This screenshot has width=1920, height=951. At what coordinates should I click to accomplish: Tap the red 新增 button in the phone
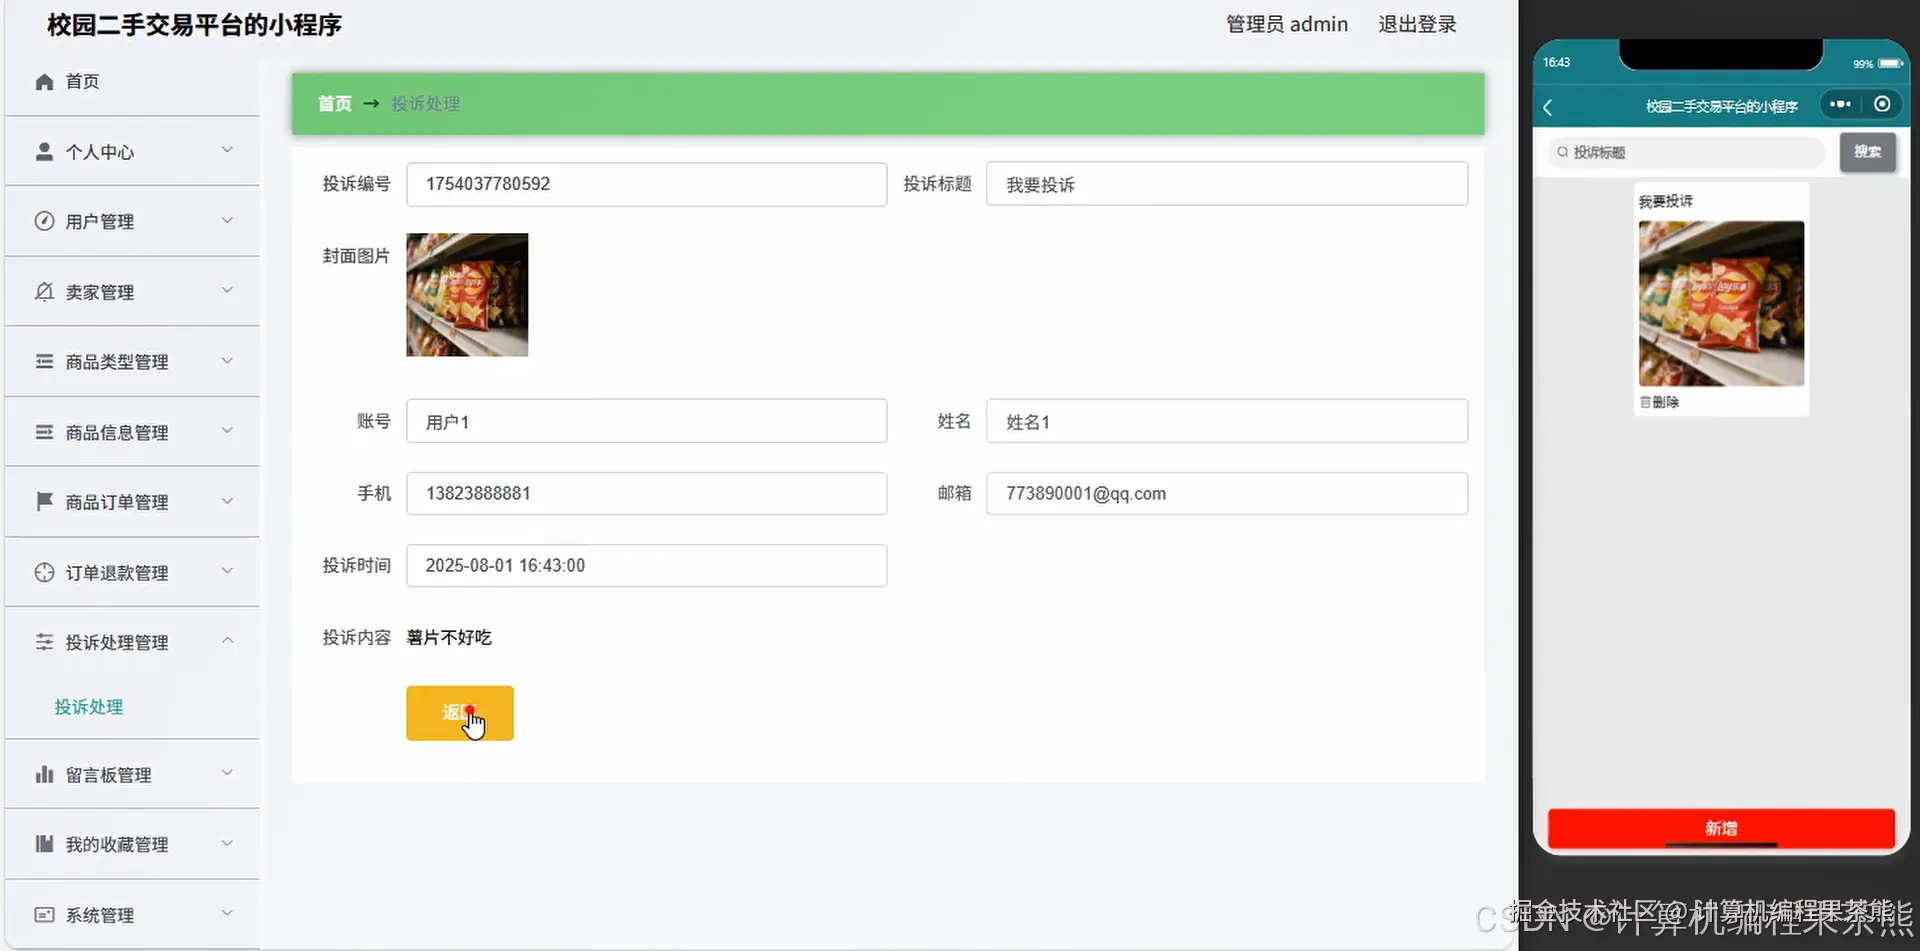[x=1721, y=828]
